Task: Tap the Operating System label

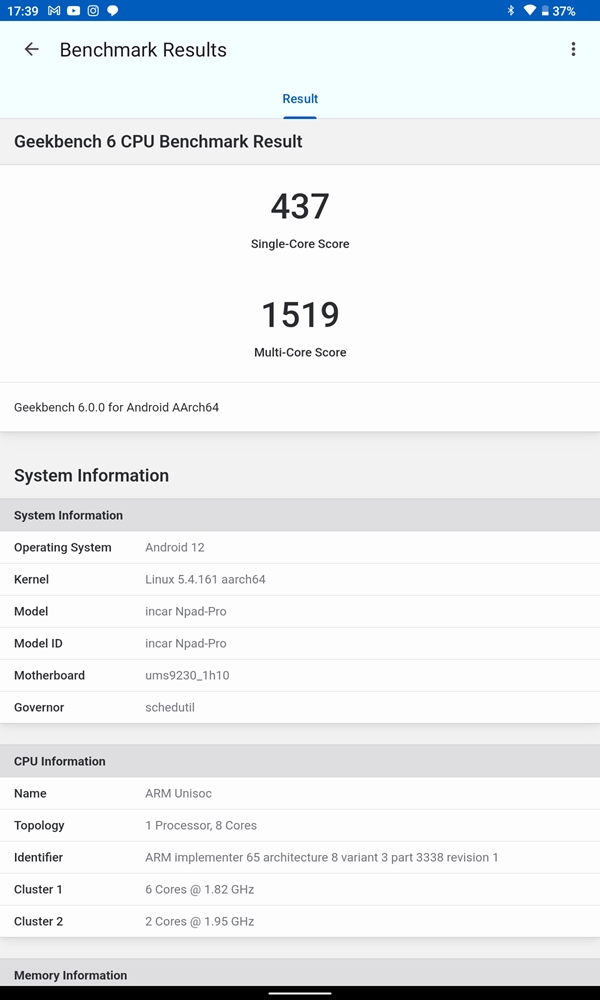Action: 62,547
